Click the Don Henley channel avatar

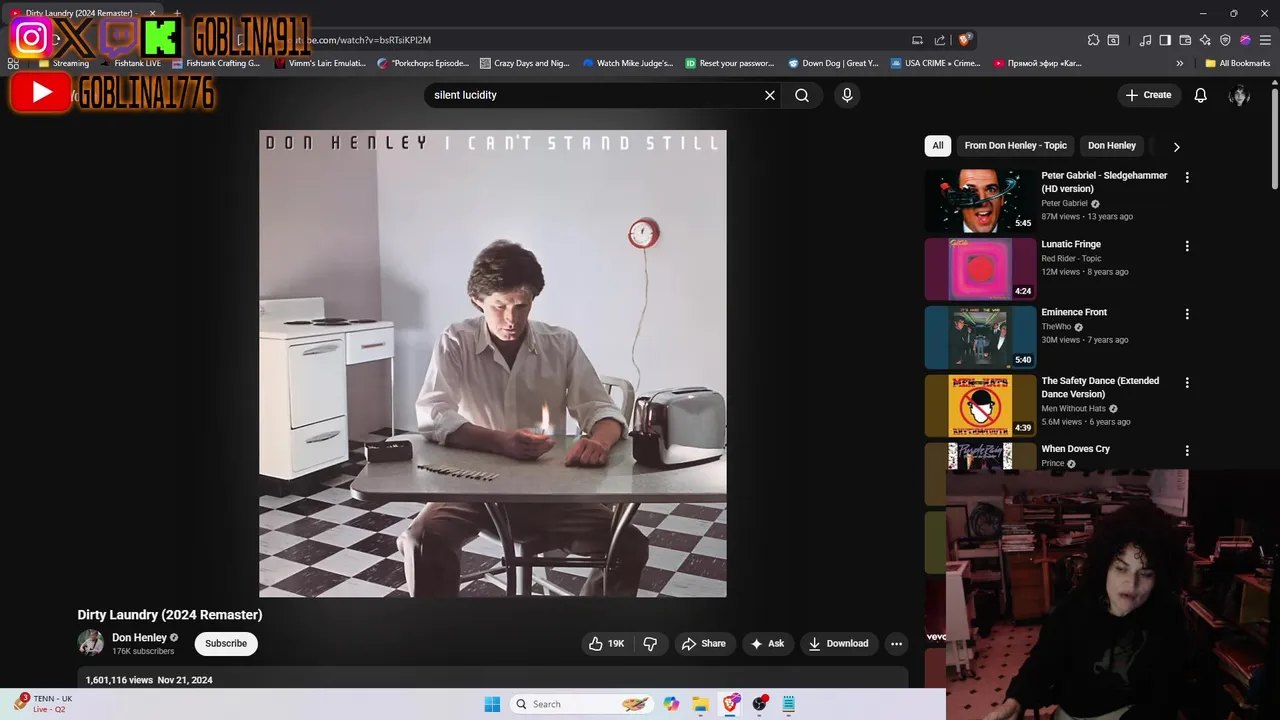tap(91, 643)
